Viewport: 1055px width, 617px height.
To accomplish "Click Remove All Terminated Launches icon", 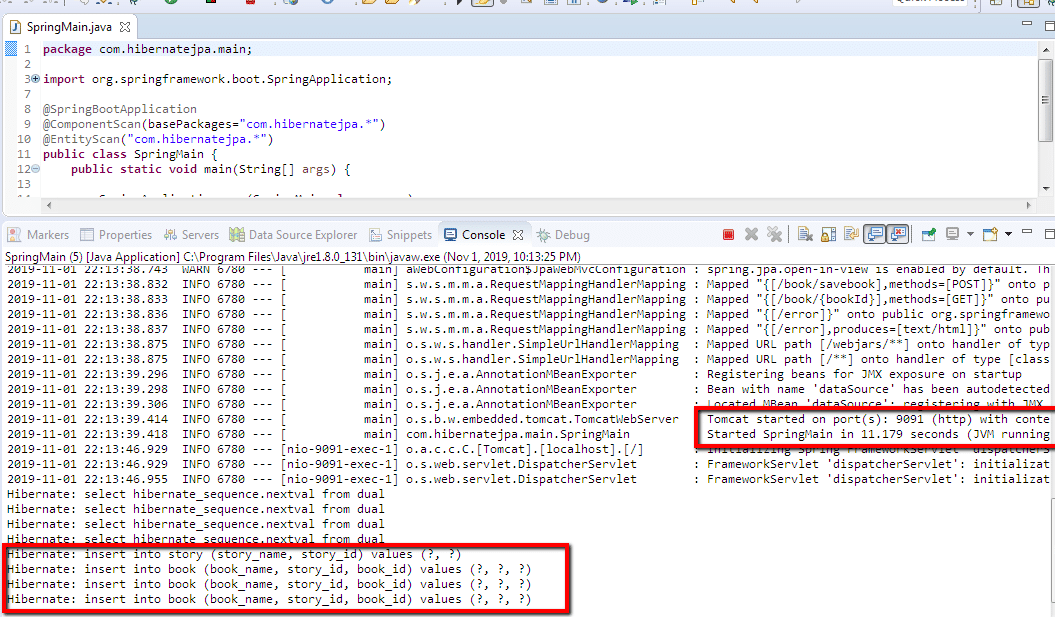I will (774, 235).
